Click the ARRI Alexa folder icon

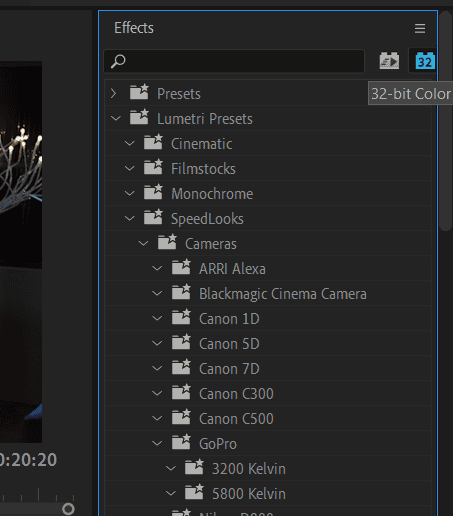pyautogui.click(x=181, y=267)
